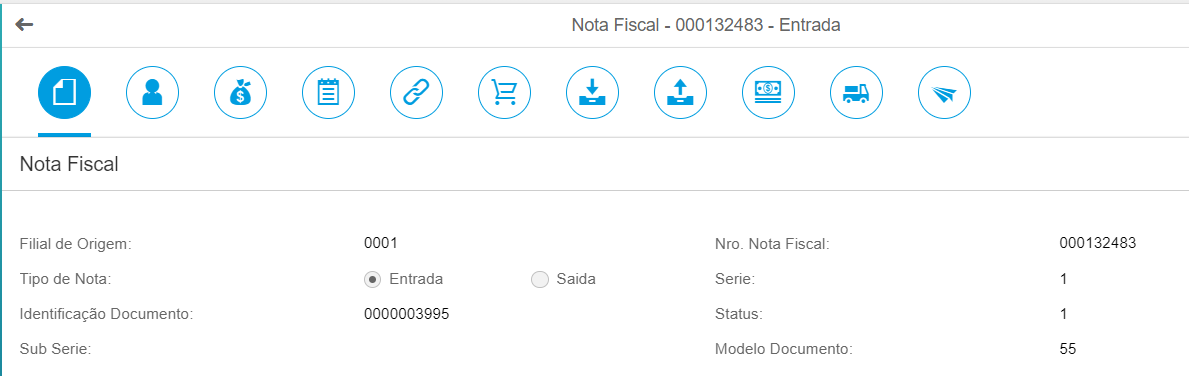Open the inbox download arrow icon
The height and width of the screenshot is (376, 1189).
click(x=592, y=92)
